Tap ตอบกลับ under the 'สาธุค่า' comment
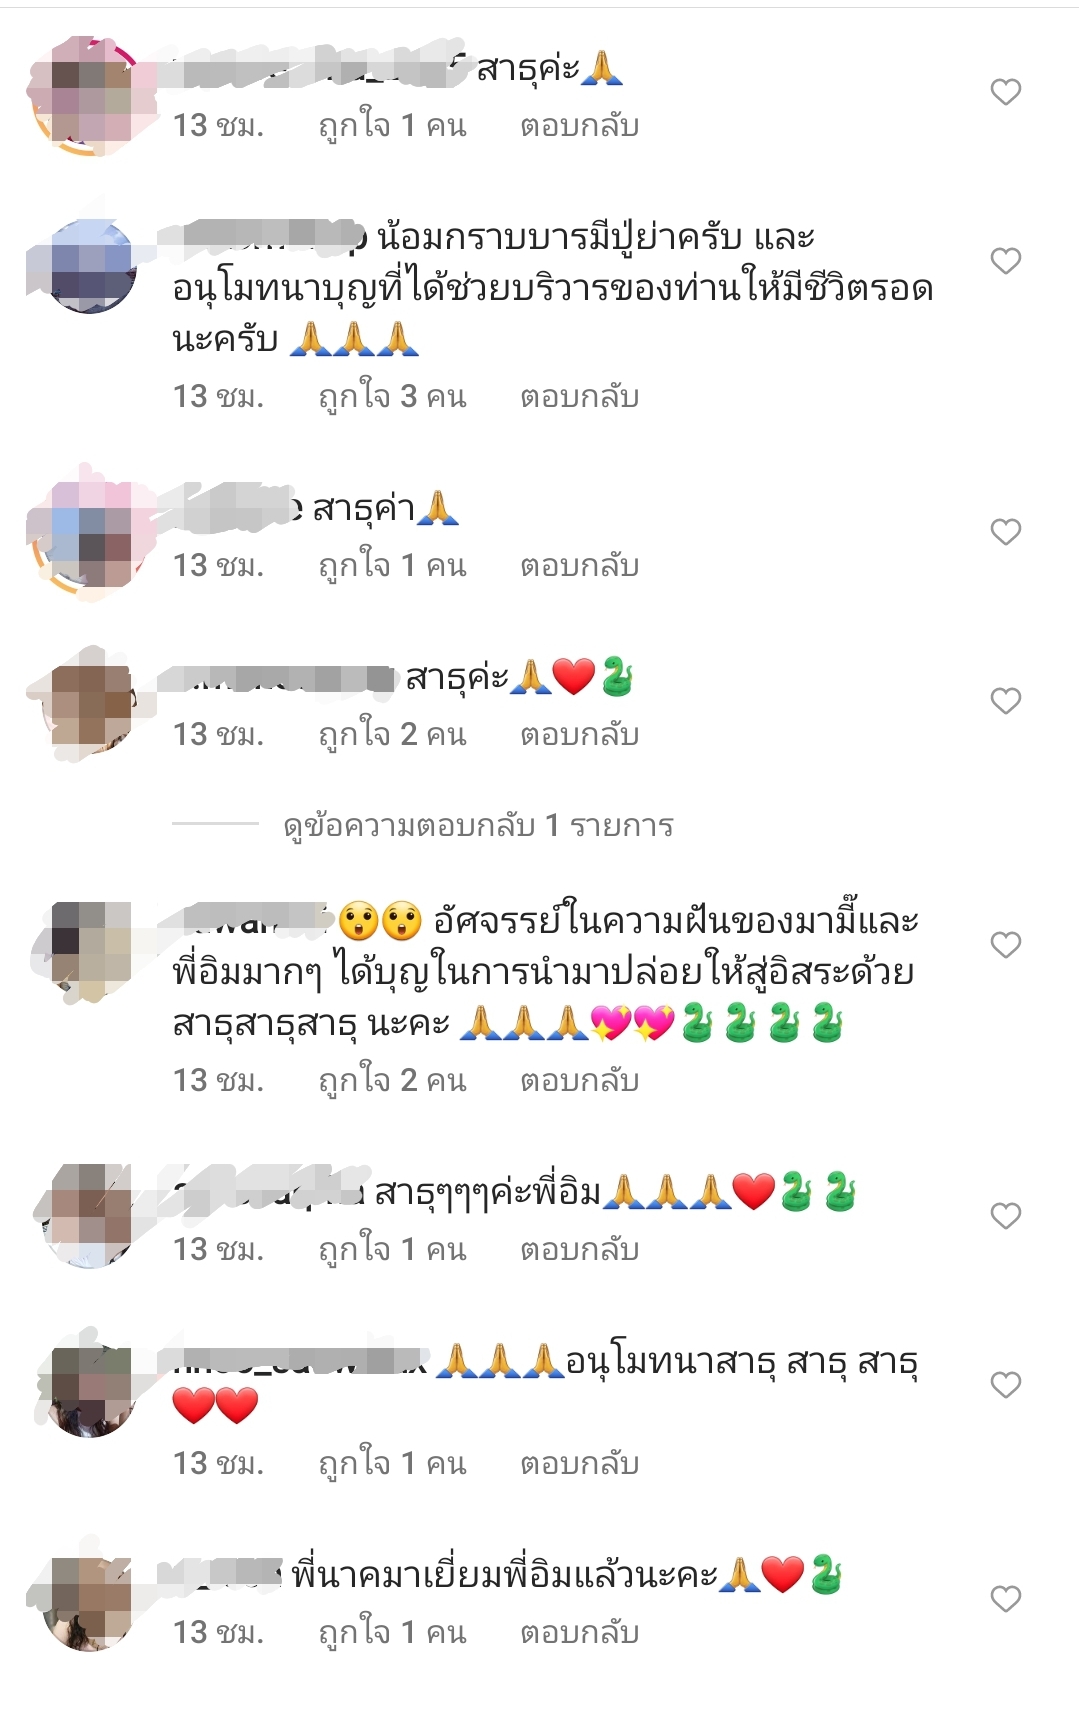Viewport: 1079px width, 1719px height. [579, 566]
